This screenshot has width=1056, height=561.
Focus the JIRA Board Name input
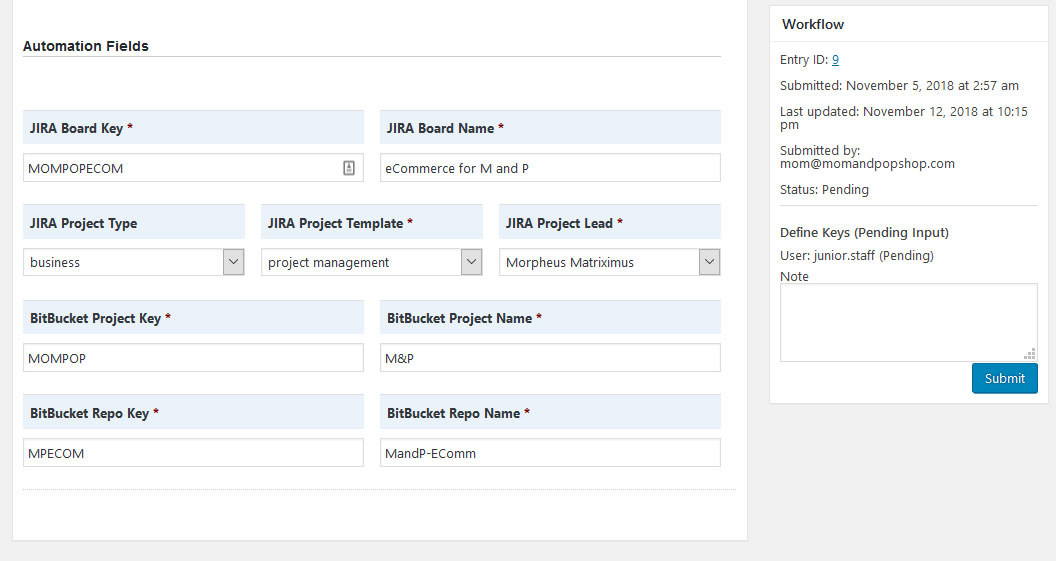[550, 168]
